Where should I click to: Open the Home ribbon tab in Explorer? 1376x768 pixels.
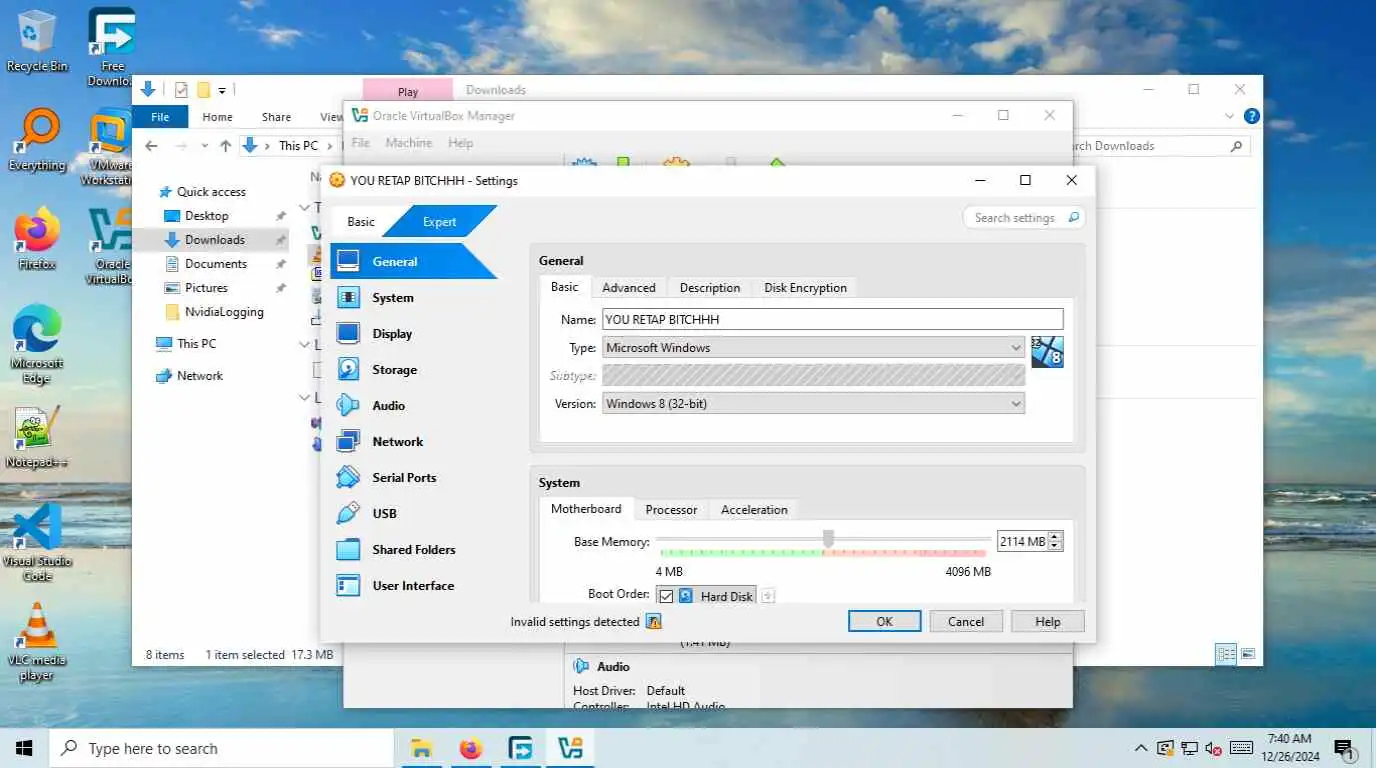217,117
